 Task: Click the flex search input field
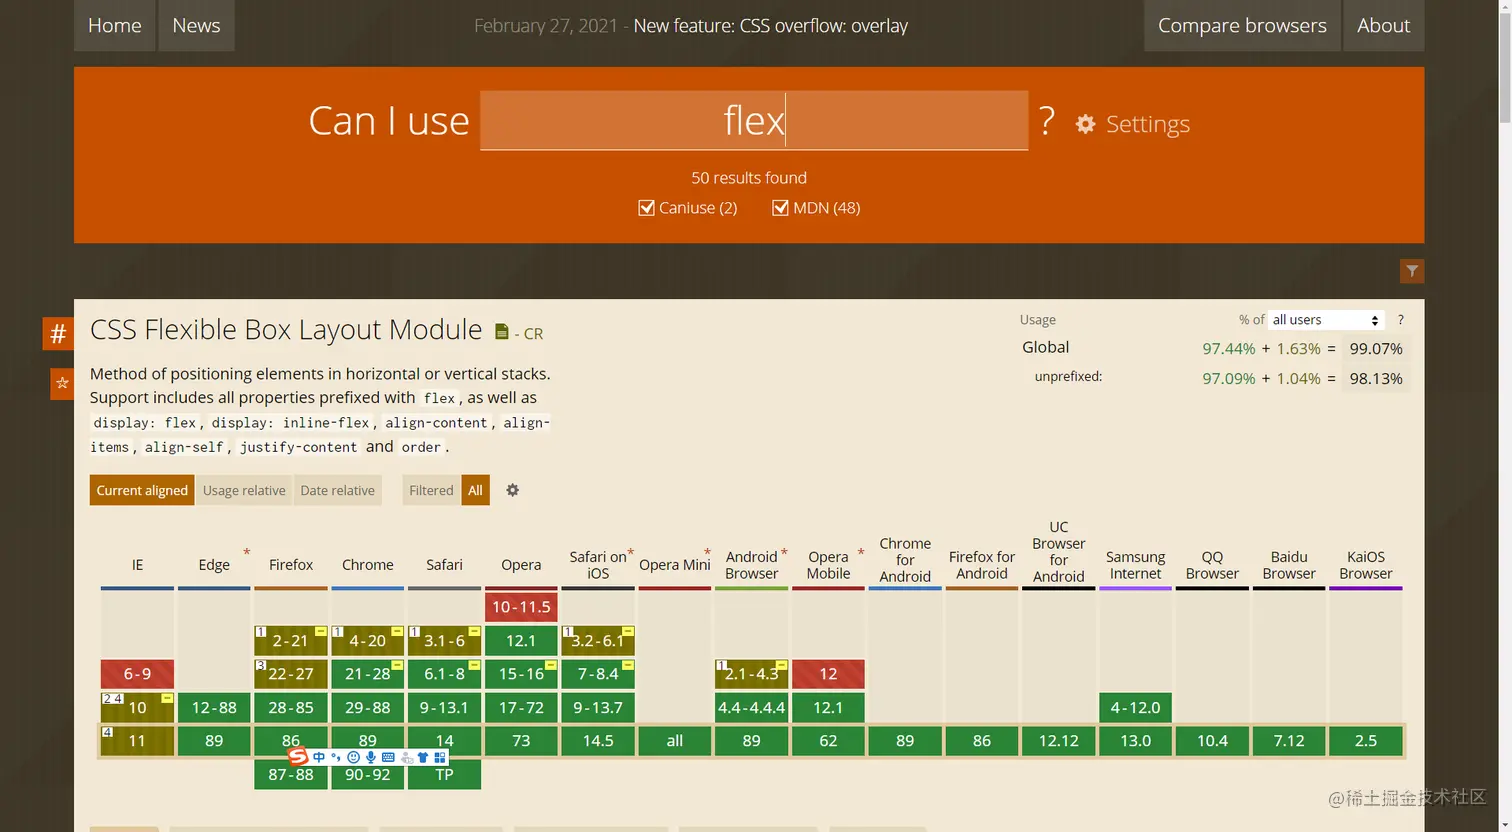pyautogui.click(x=754, y=120)
